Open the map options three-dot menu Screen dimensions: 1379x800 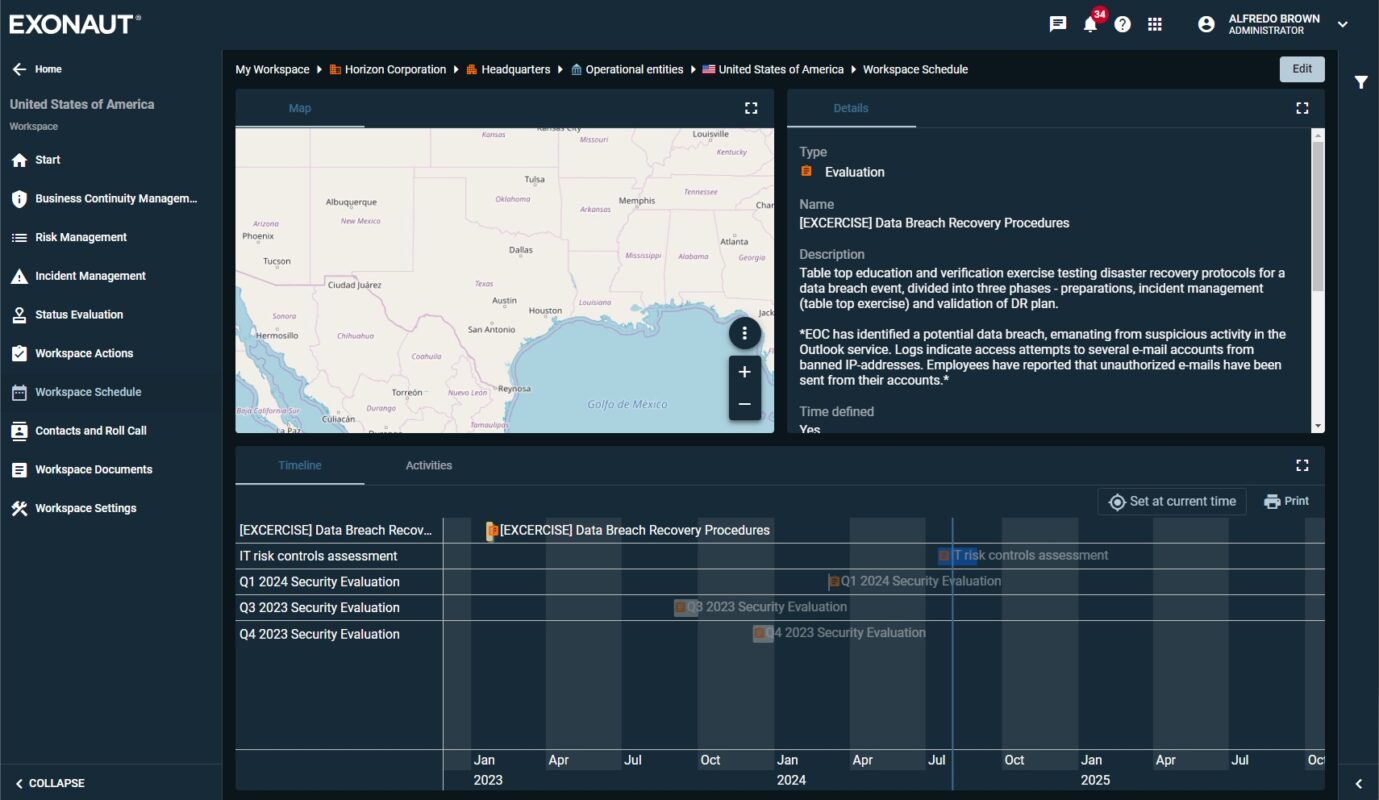(x=745, y=334)
